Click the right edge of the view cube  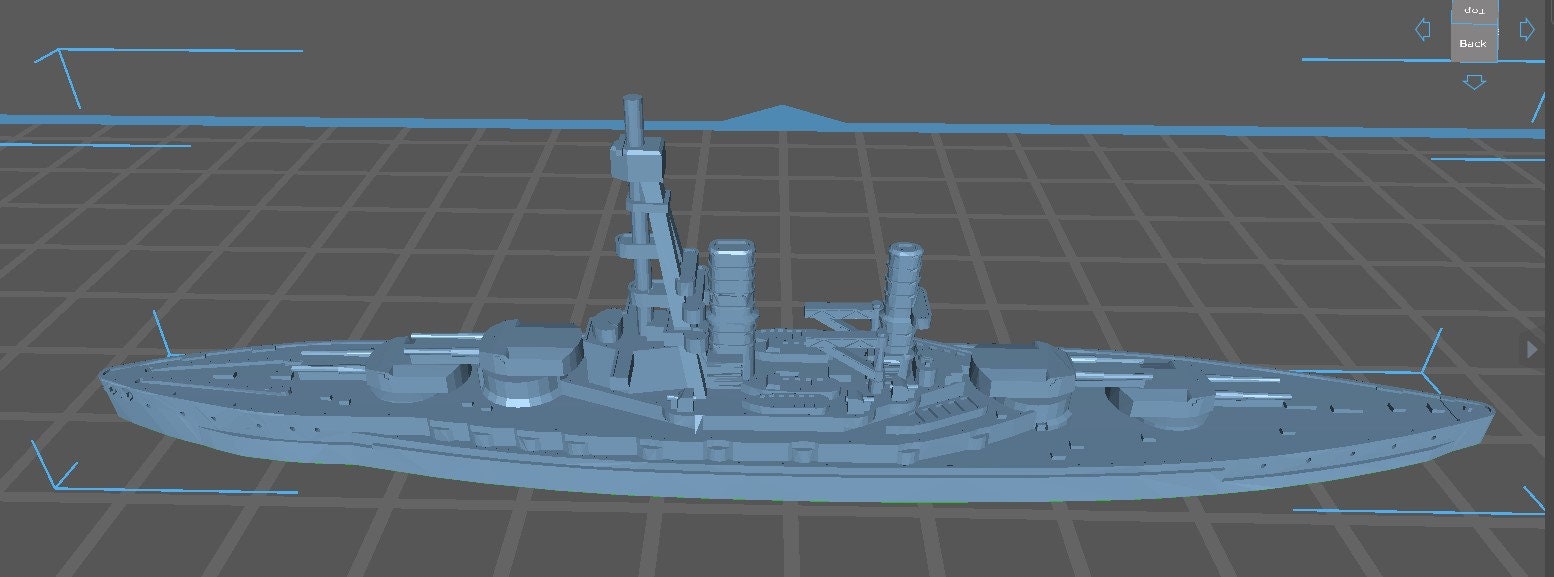tap(1496, 32)
